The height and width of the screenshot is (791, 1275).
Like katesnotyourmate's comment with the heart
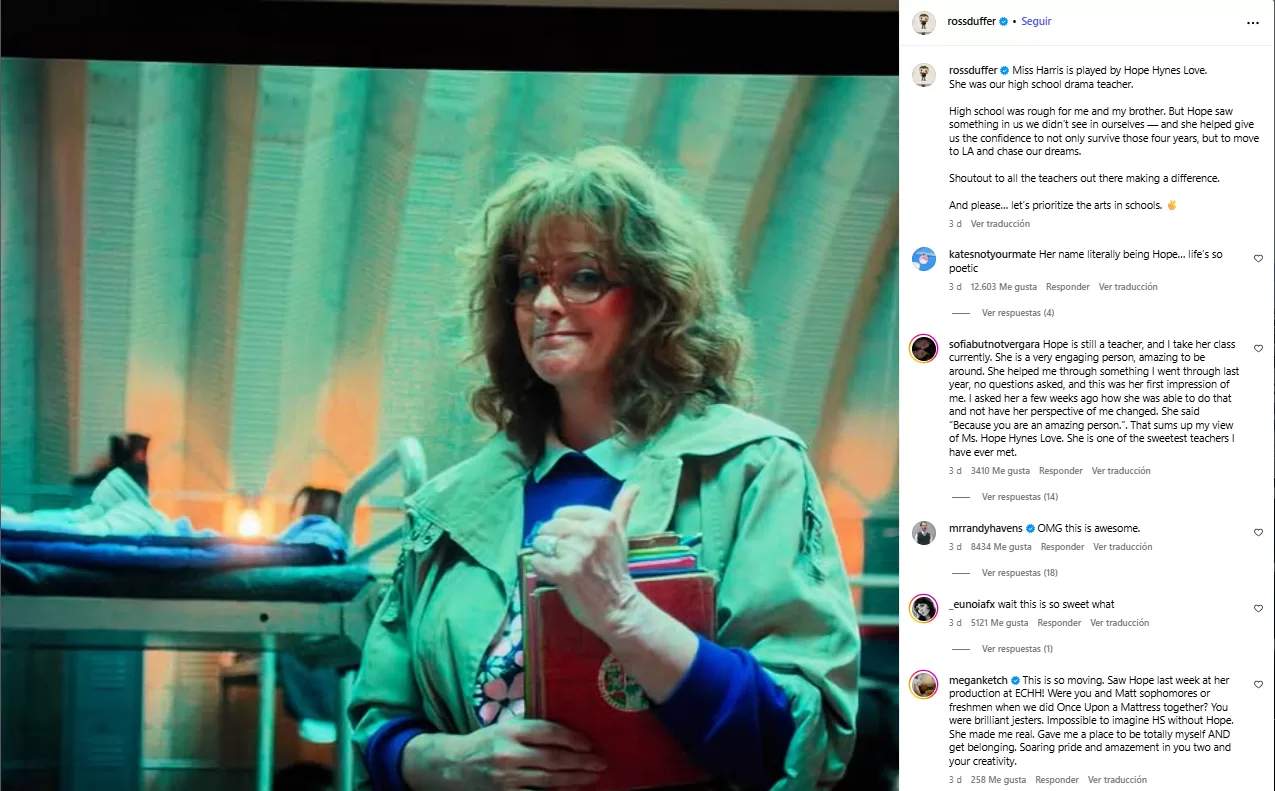[1258, 259]
